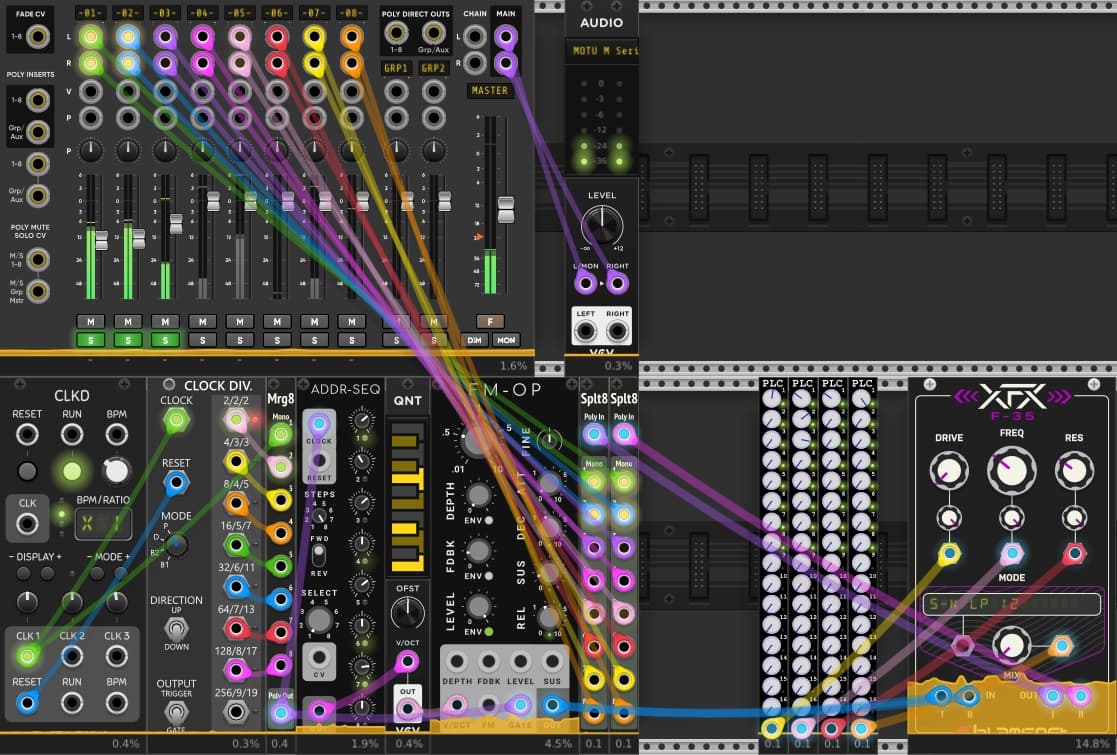Screen dimensions: 1117x755
Task: Click the -01- channel name label
Action: (90, 13)
